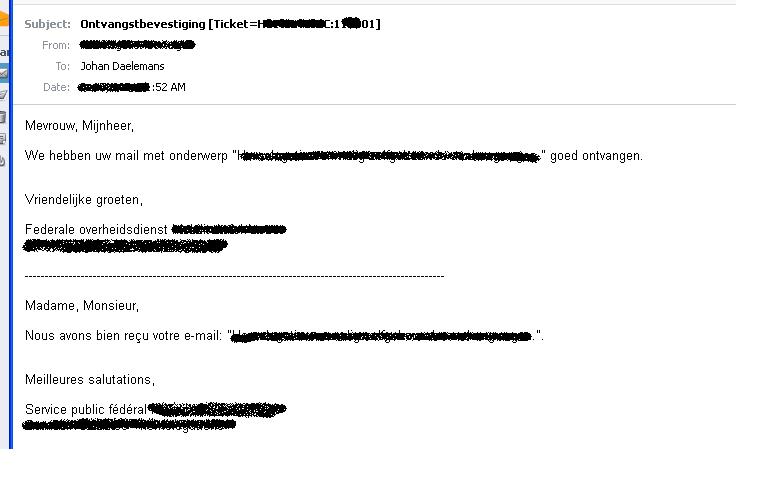Click the envelope icon in left sidebar
766x477 pixels.
point(4,73)
